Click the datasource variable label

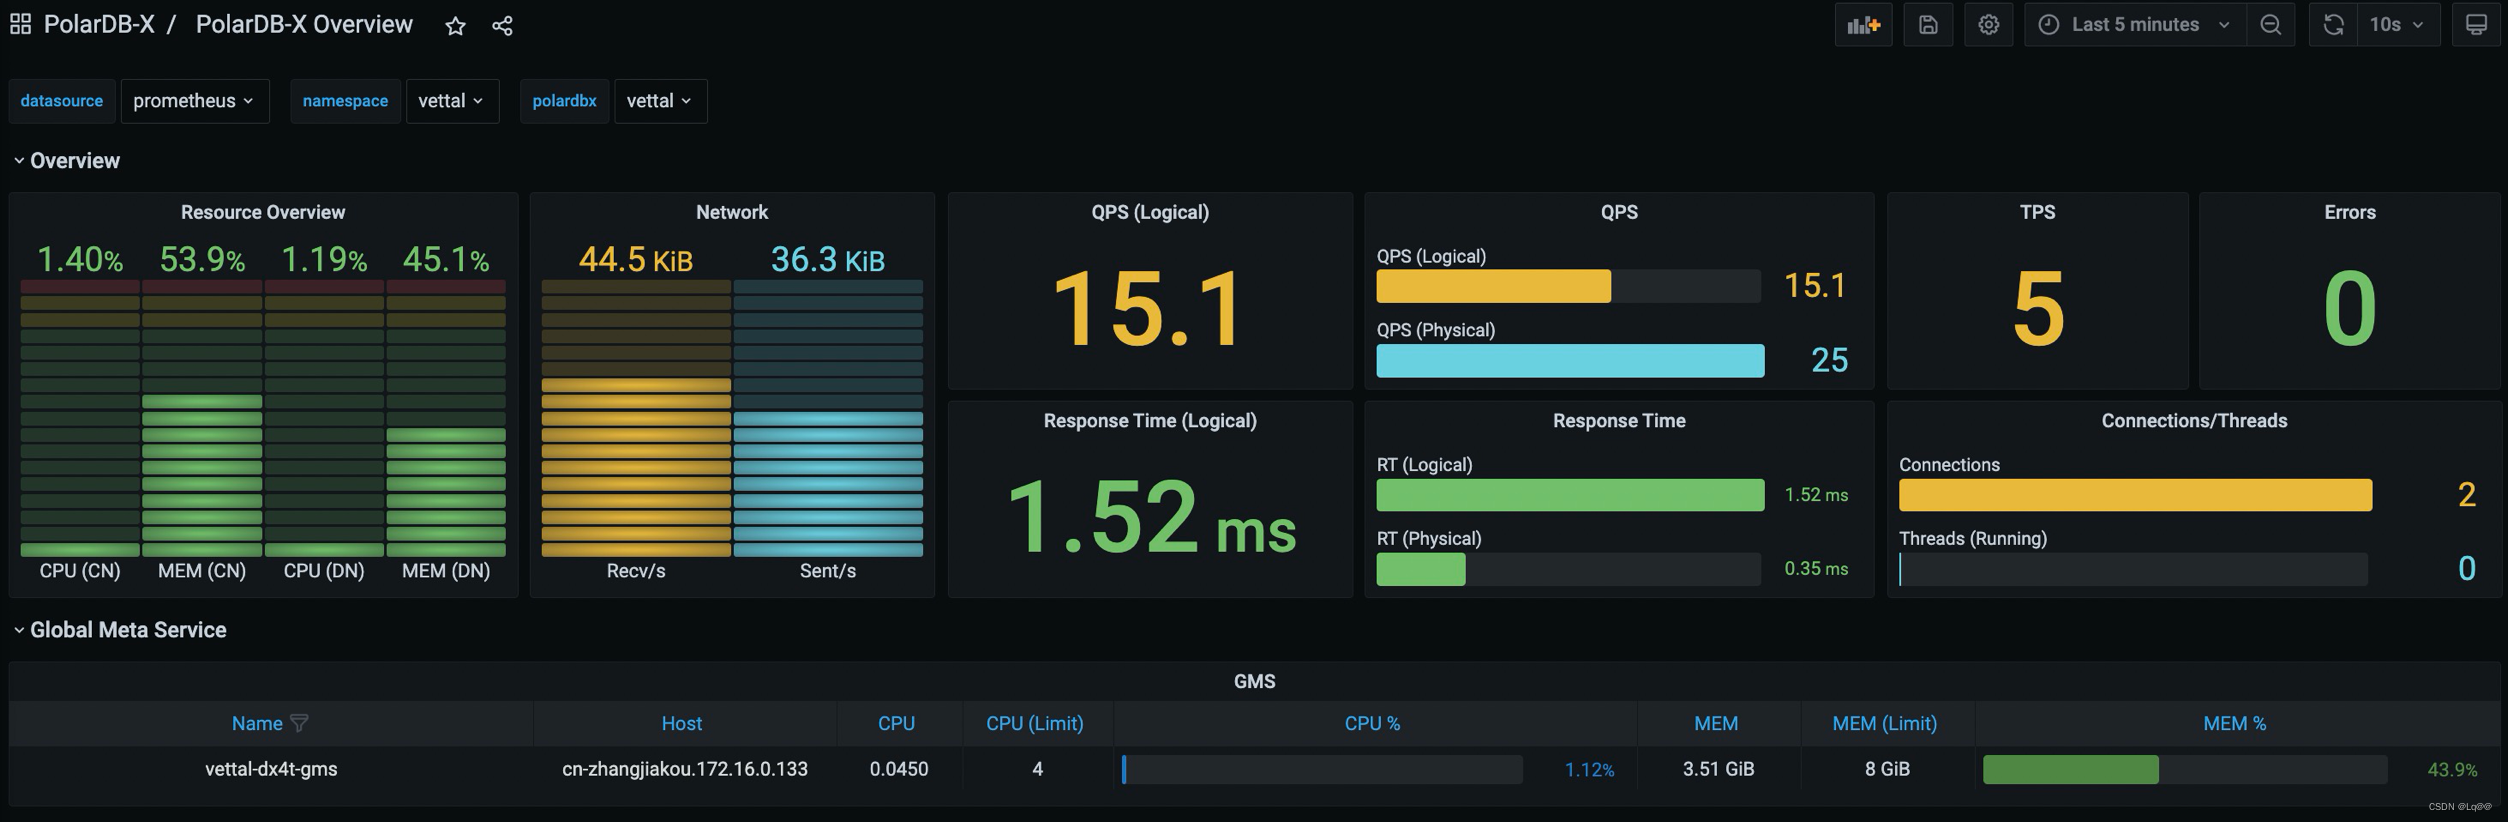click(x=62, y=101)
